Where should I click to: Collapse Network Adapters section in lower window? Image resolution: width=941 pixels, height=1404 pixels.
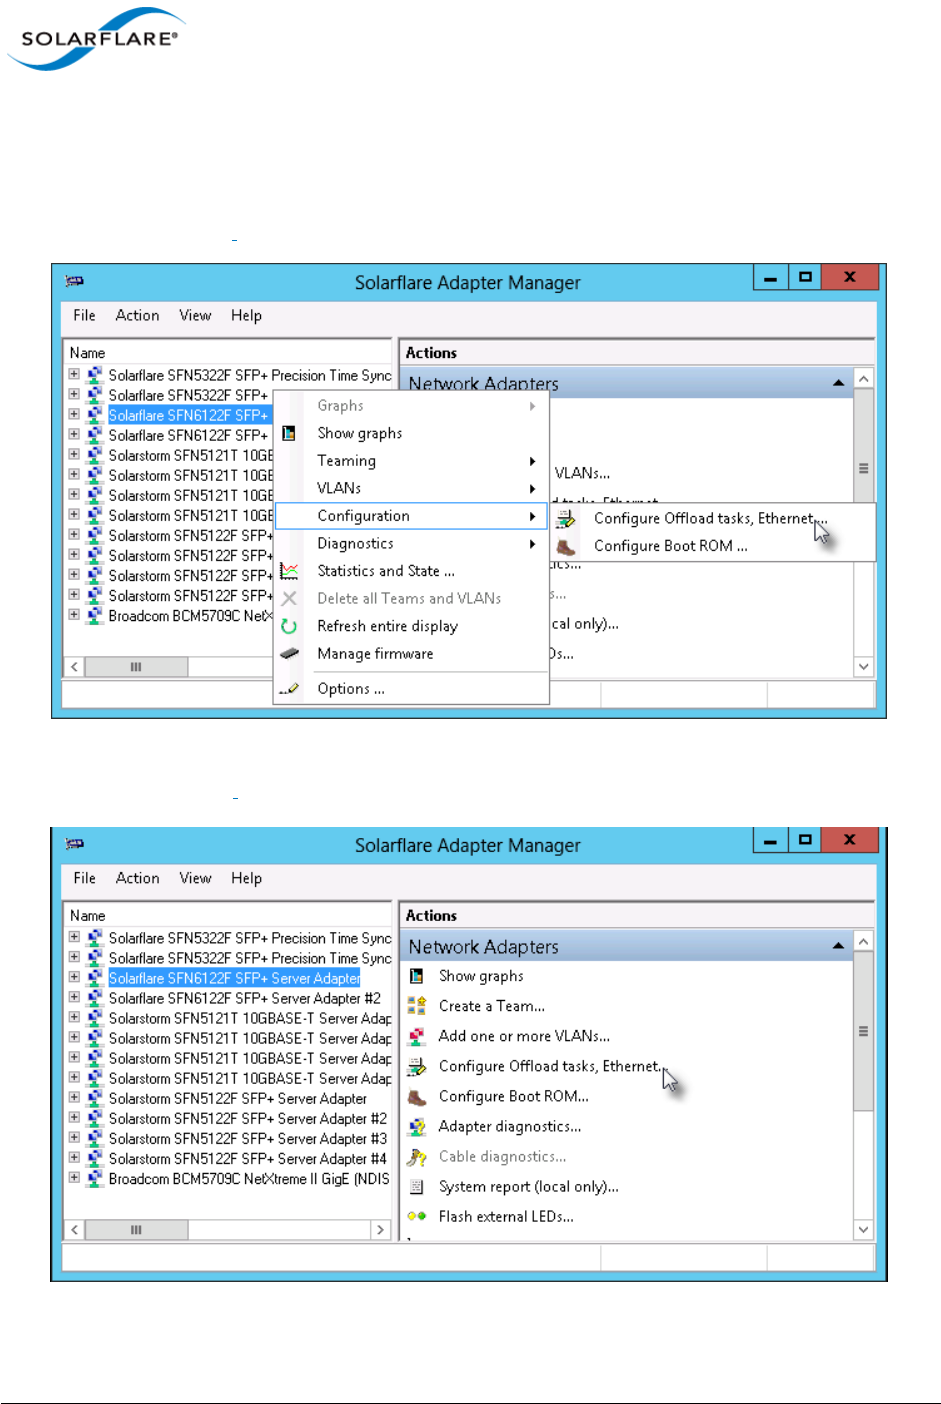tap(838, 946)
